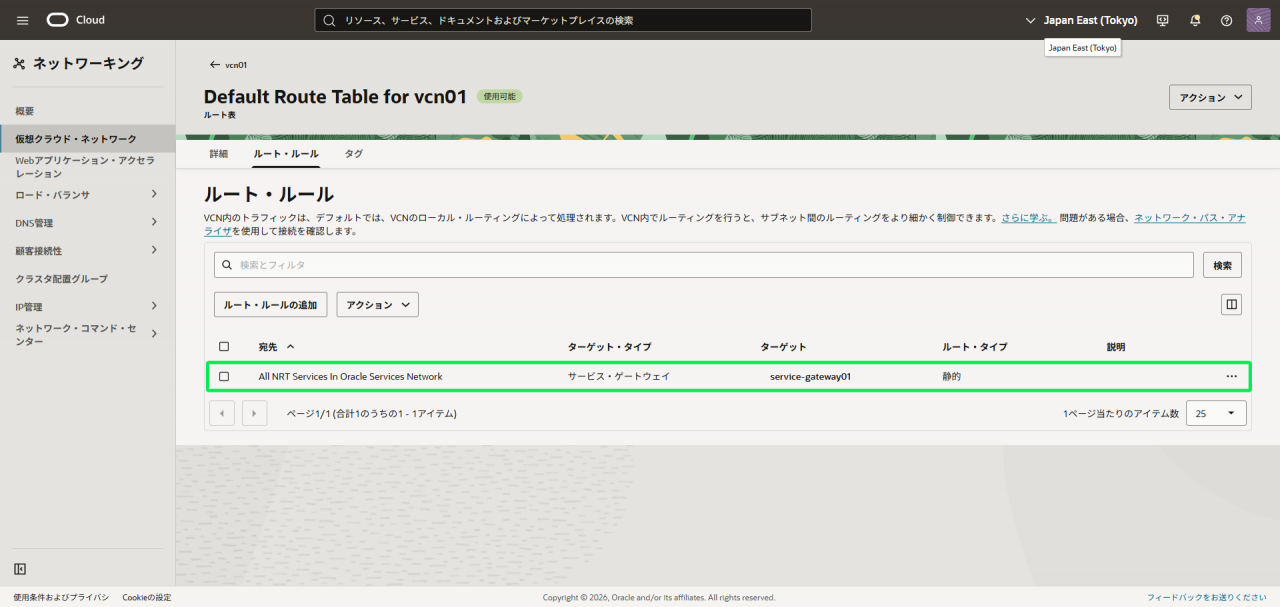Screen dimensions: 1280x607
Task: Open the help question mark icon
Action: click(1227, 20)
